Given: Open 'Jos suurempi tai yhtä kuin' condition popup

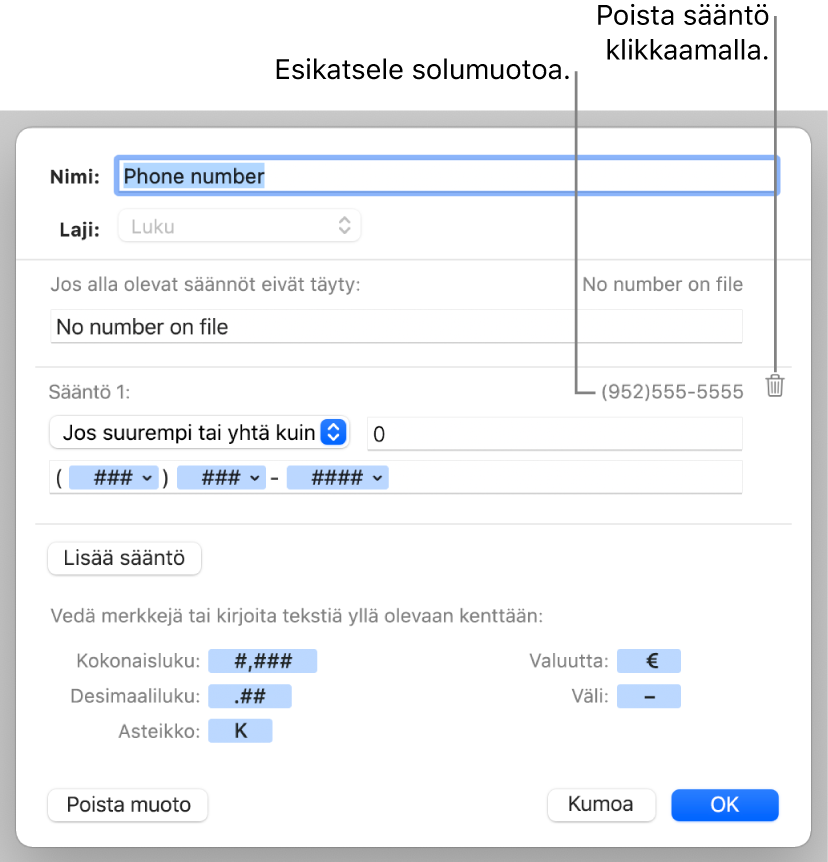Looking at the screenshot, I should tap(198, 433).
